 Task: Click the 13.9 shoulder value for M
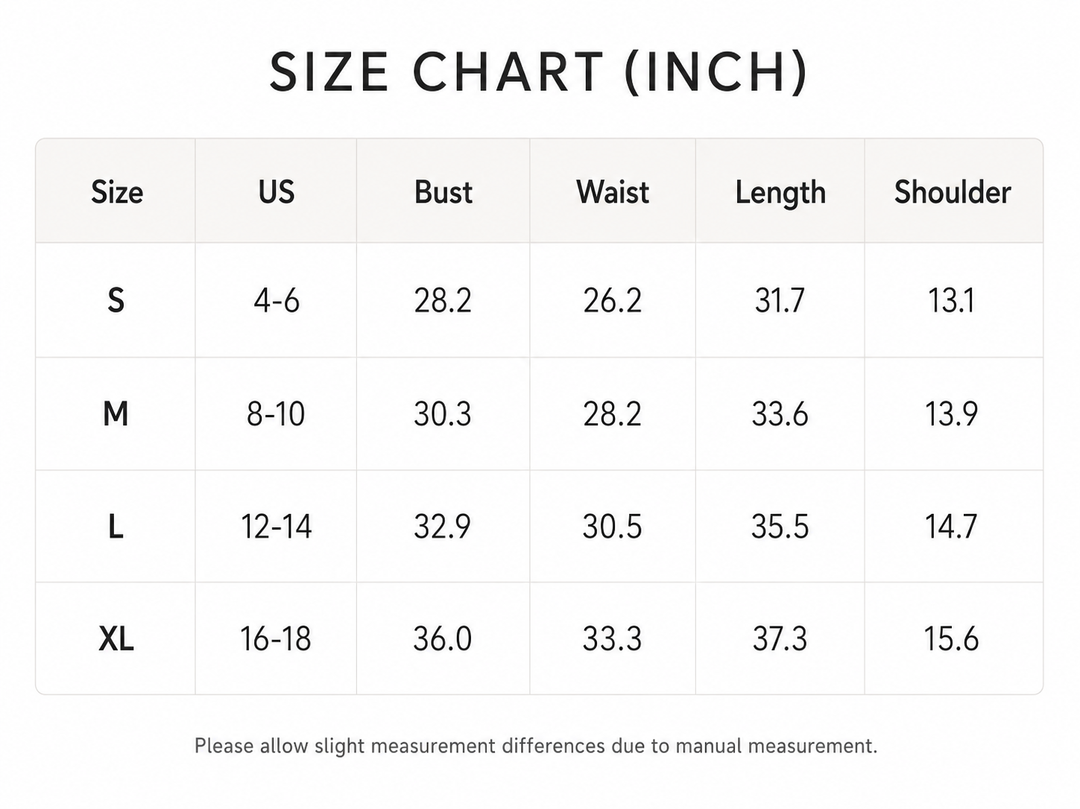click(x=951, y=414)
